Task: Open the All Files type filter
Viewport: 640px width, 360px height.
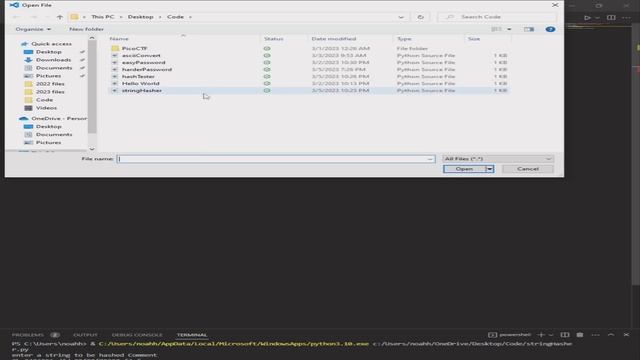Action: (x=498, y=159)
